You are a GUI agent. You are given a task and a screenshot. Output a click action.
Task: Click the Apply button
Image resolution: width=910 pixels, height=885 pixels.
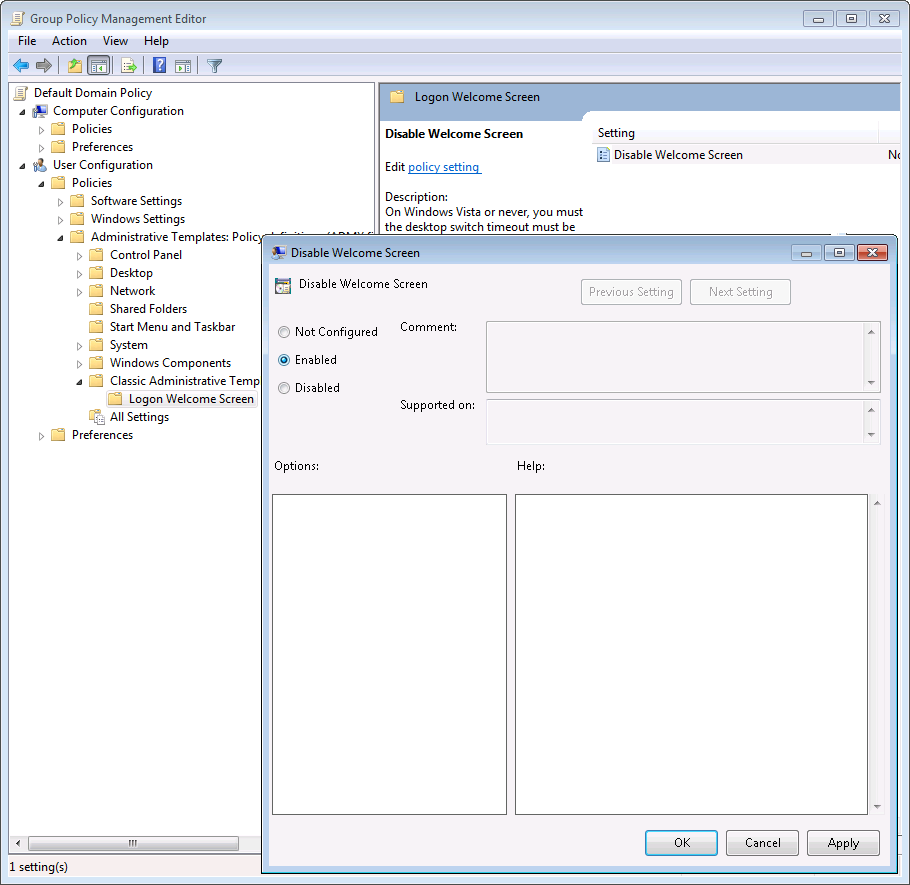(x=842, y=843)
